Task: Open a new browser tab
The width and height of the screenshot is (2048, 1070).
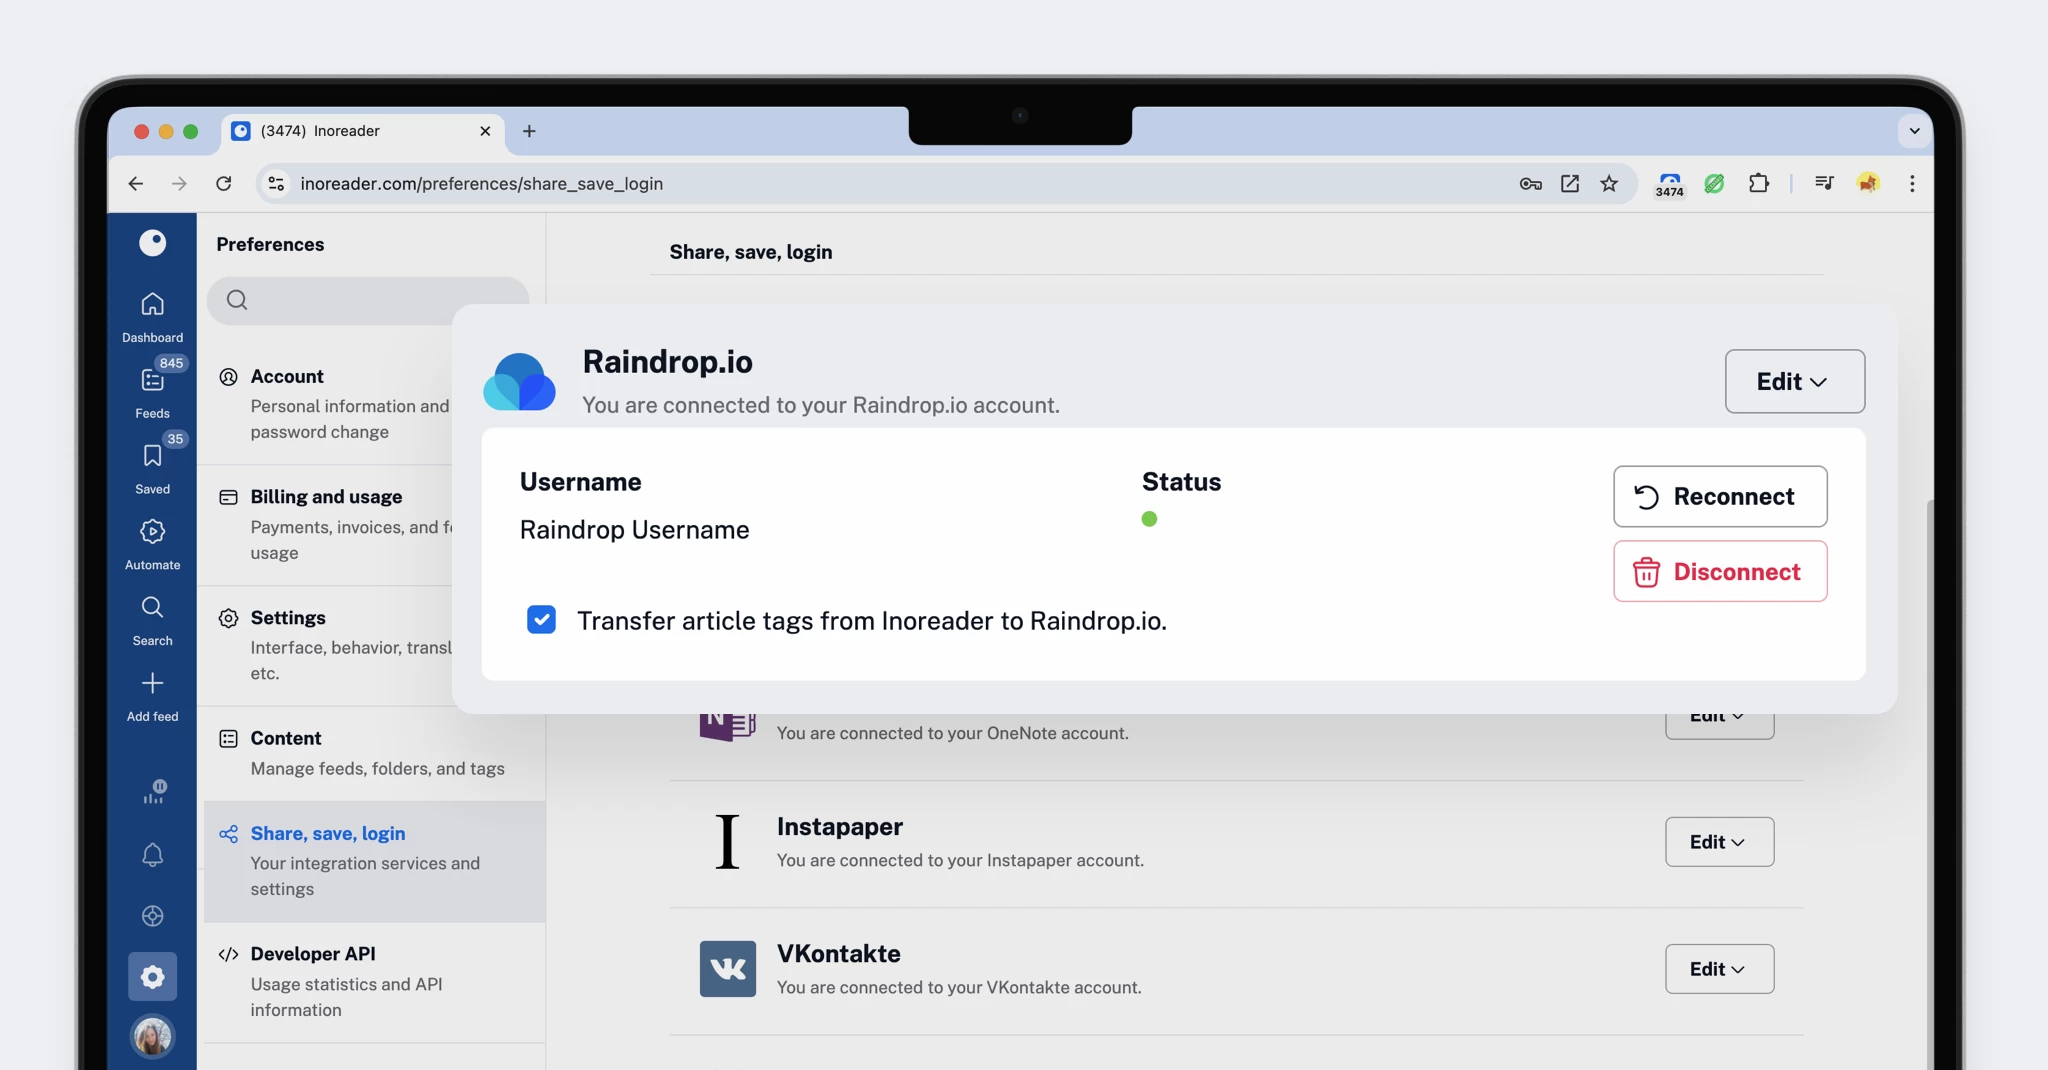Action: [x=529, y=131]
